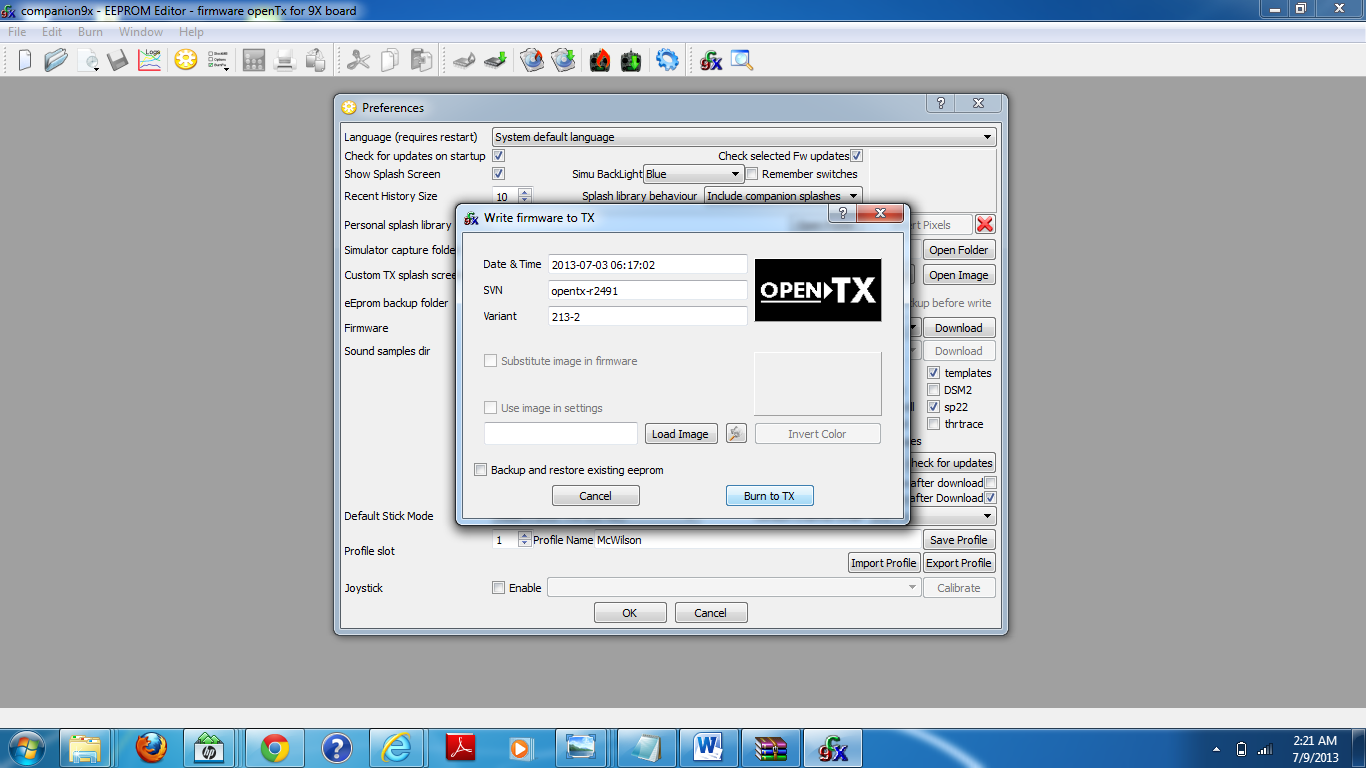
Task: Open the Edit menu
Action: 52,32
